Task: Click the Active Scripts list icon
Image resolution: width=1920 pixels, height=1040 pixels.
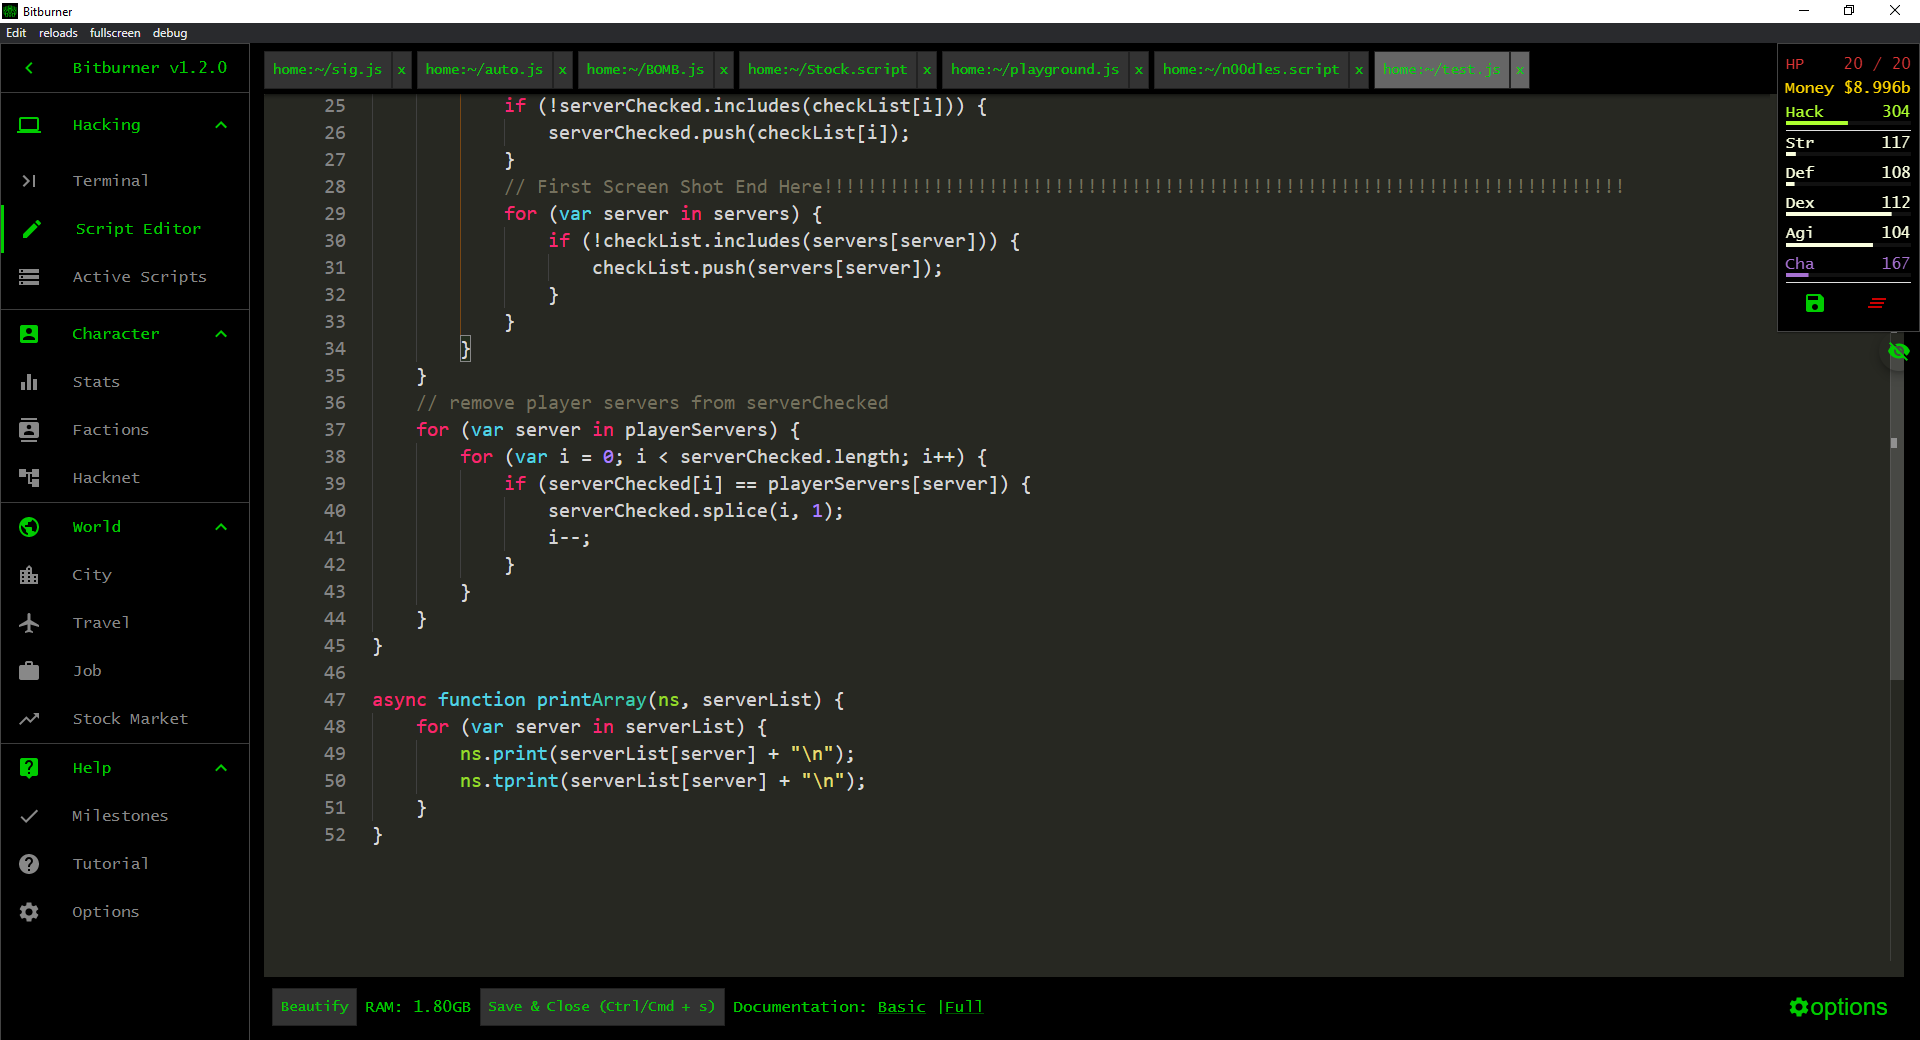Action: coord(29,277)
